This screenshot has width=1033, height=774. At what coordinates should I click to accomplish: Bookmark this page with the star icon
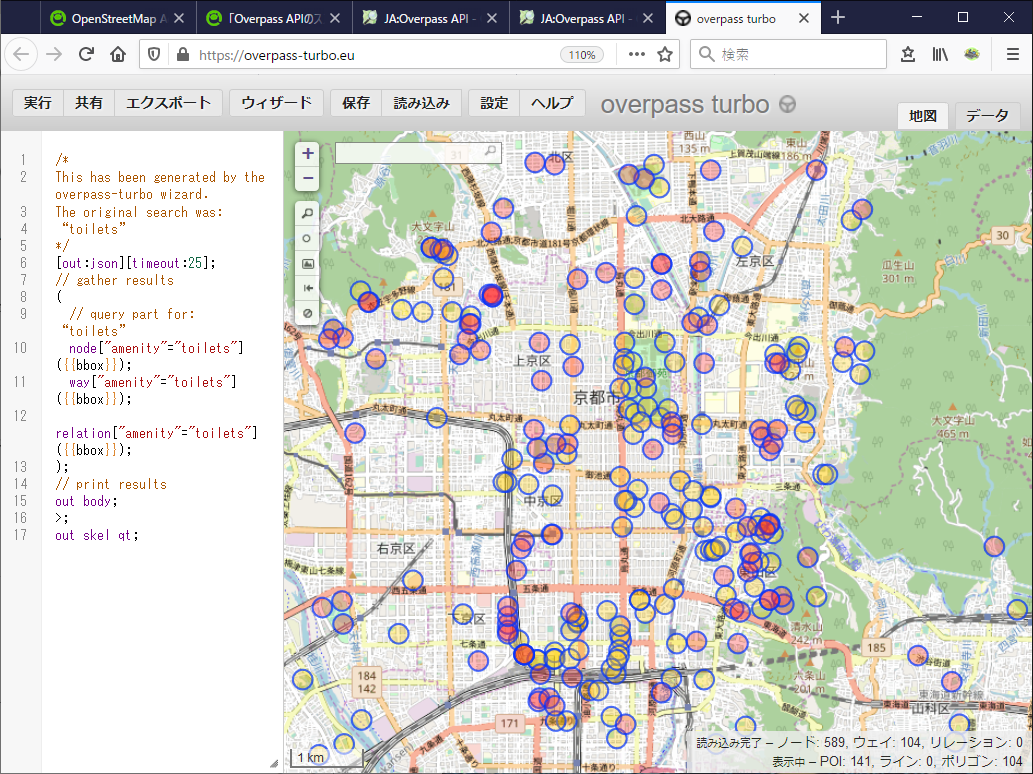(x=665, y=55)
